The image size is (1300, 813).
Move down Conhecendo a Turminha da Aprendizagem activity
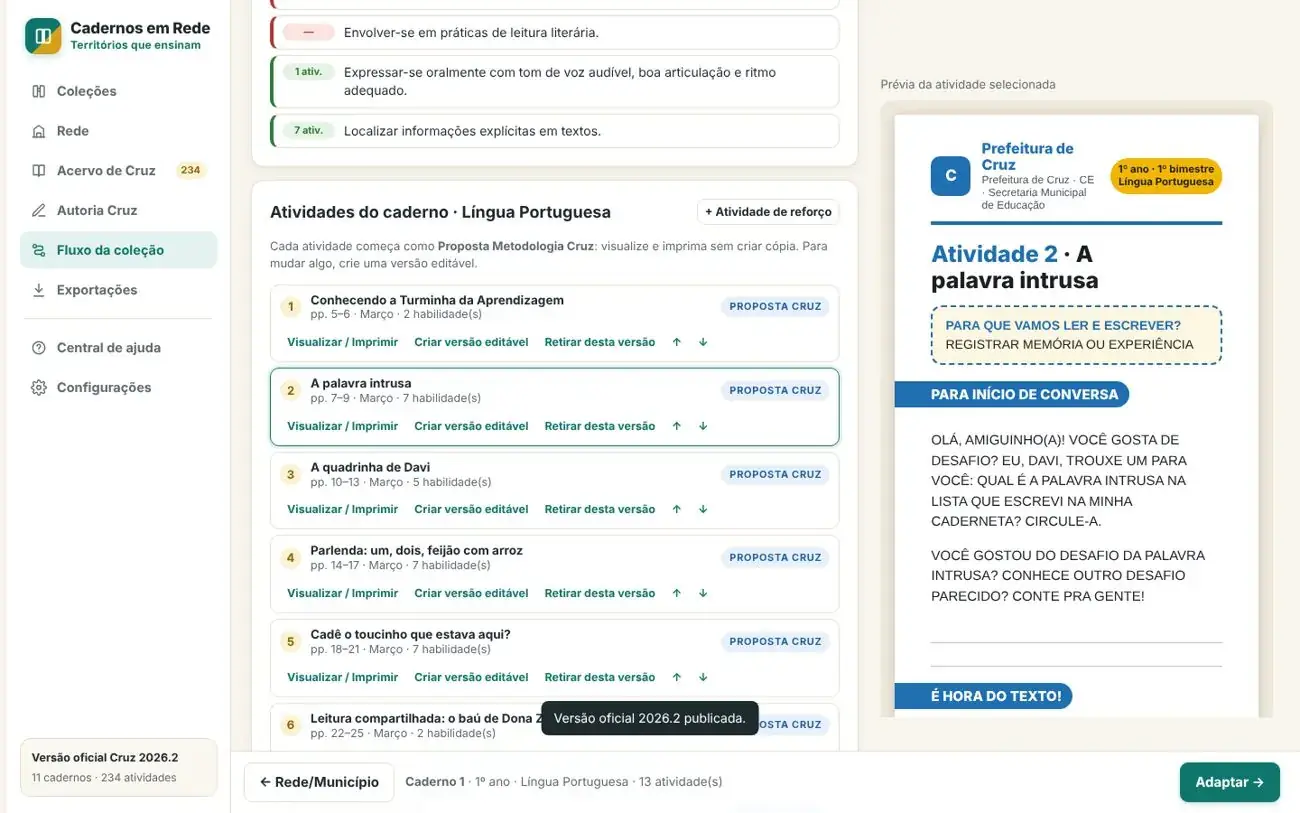(x=703, y=342)
